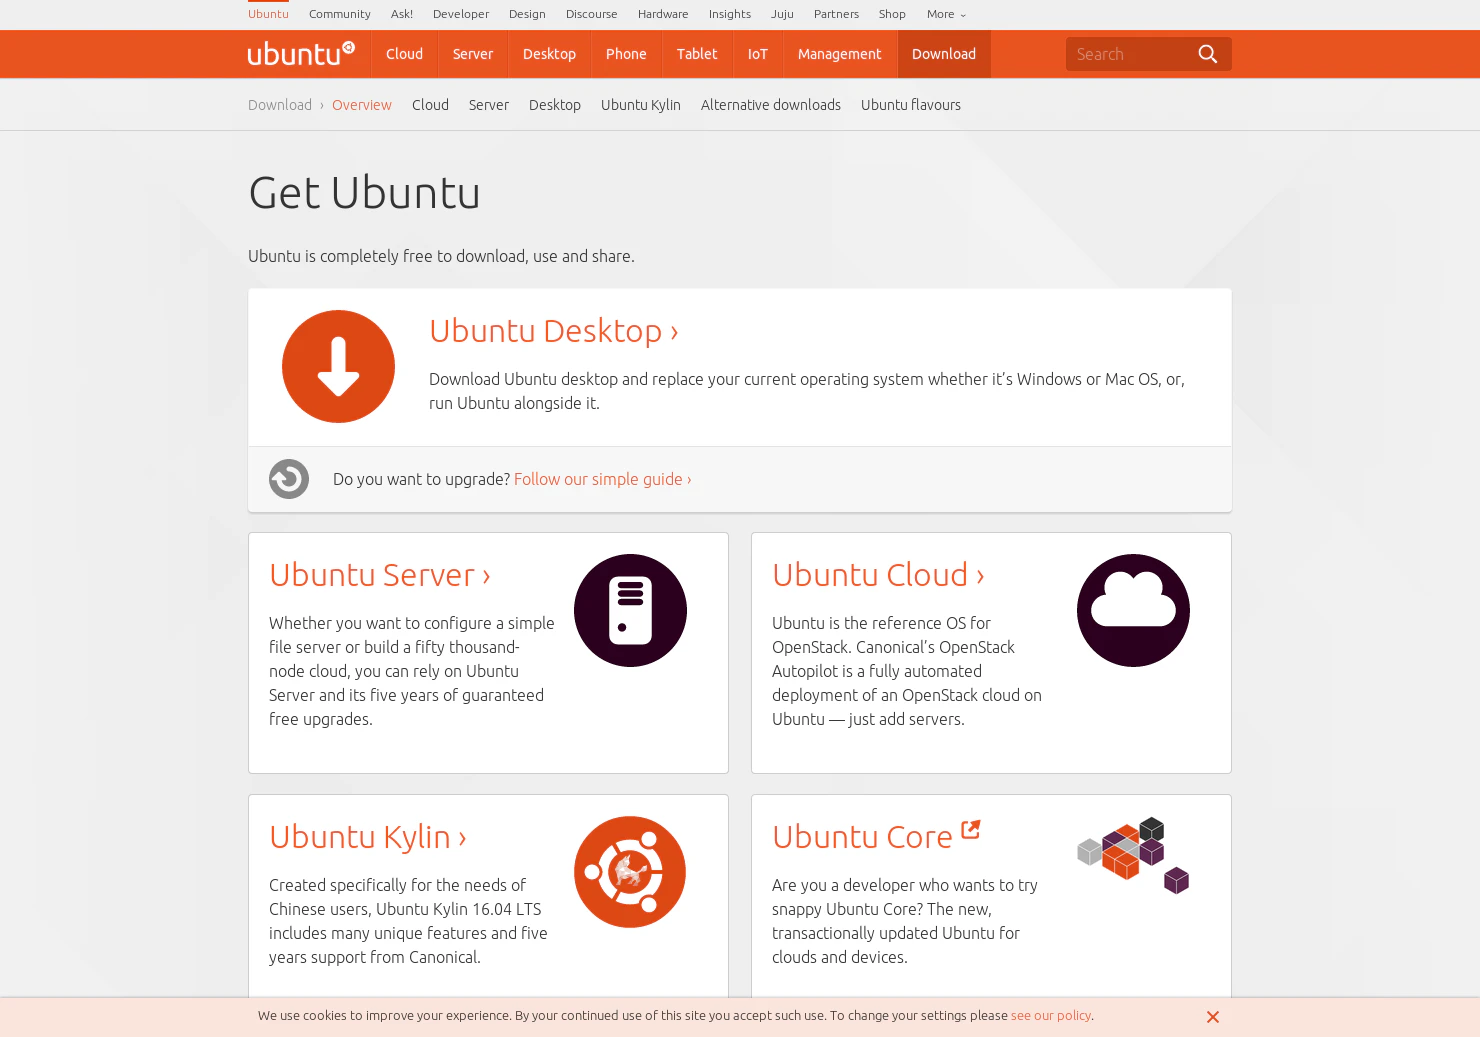Click the Ubuntu logo in header
Viewport: 1480px width, 1037px height.
[301, 54]
